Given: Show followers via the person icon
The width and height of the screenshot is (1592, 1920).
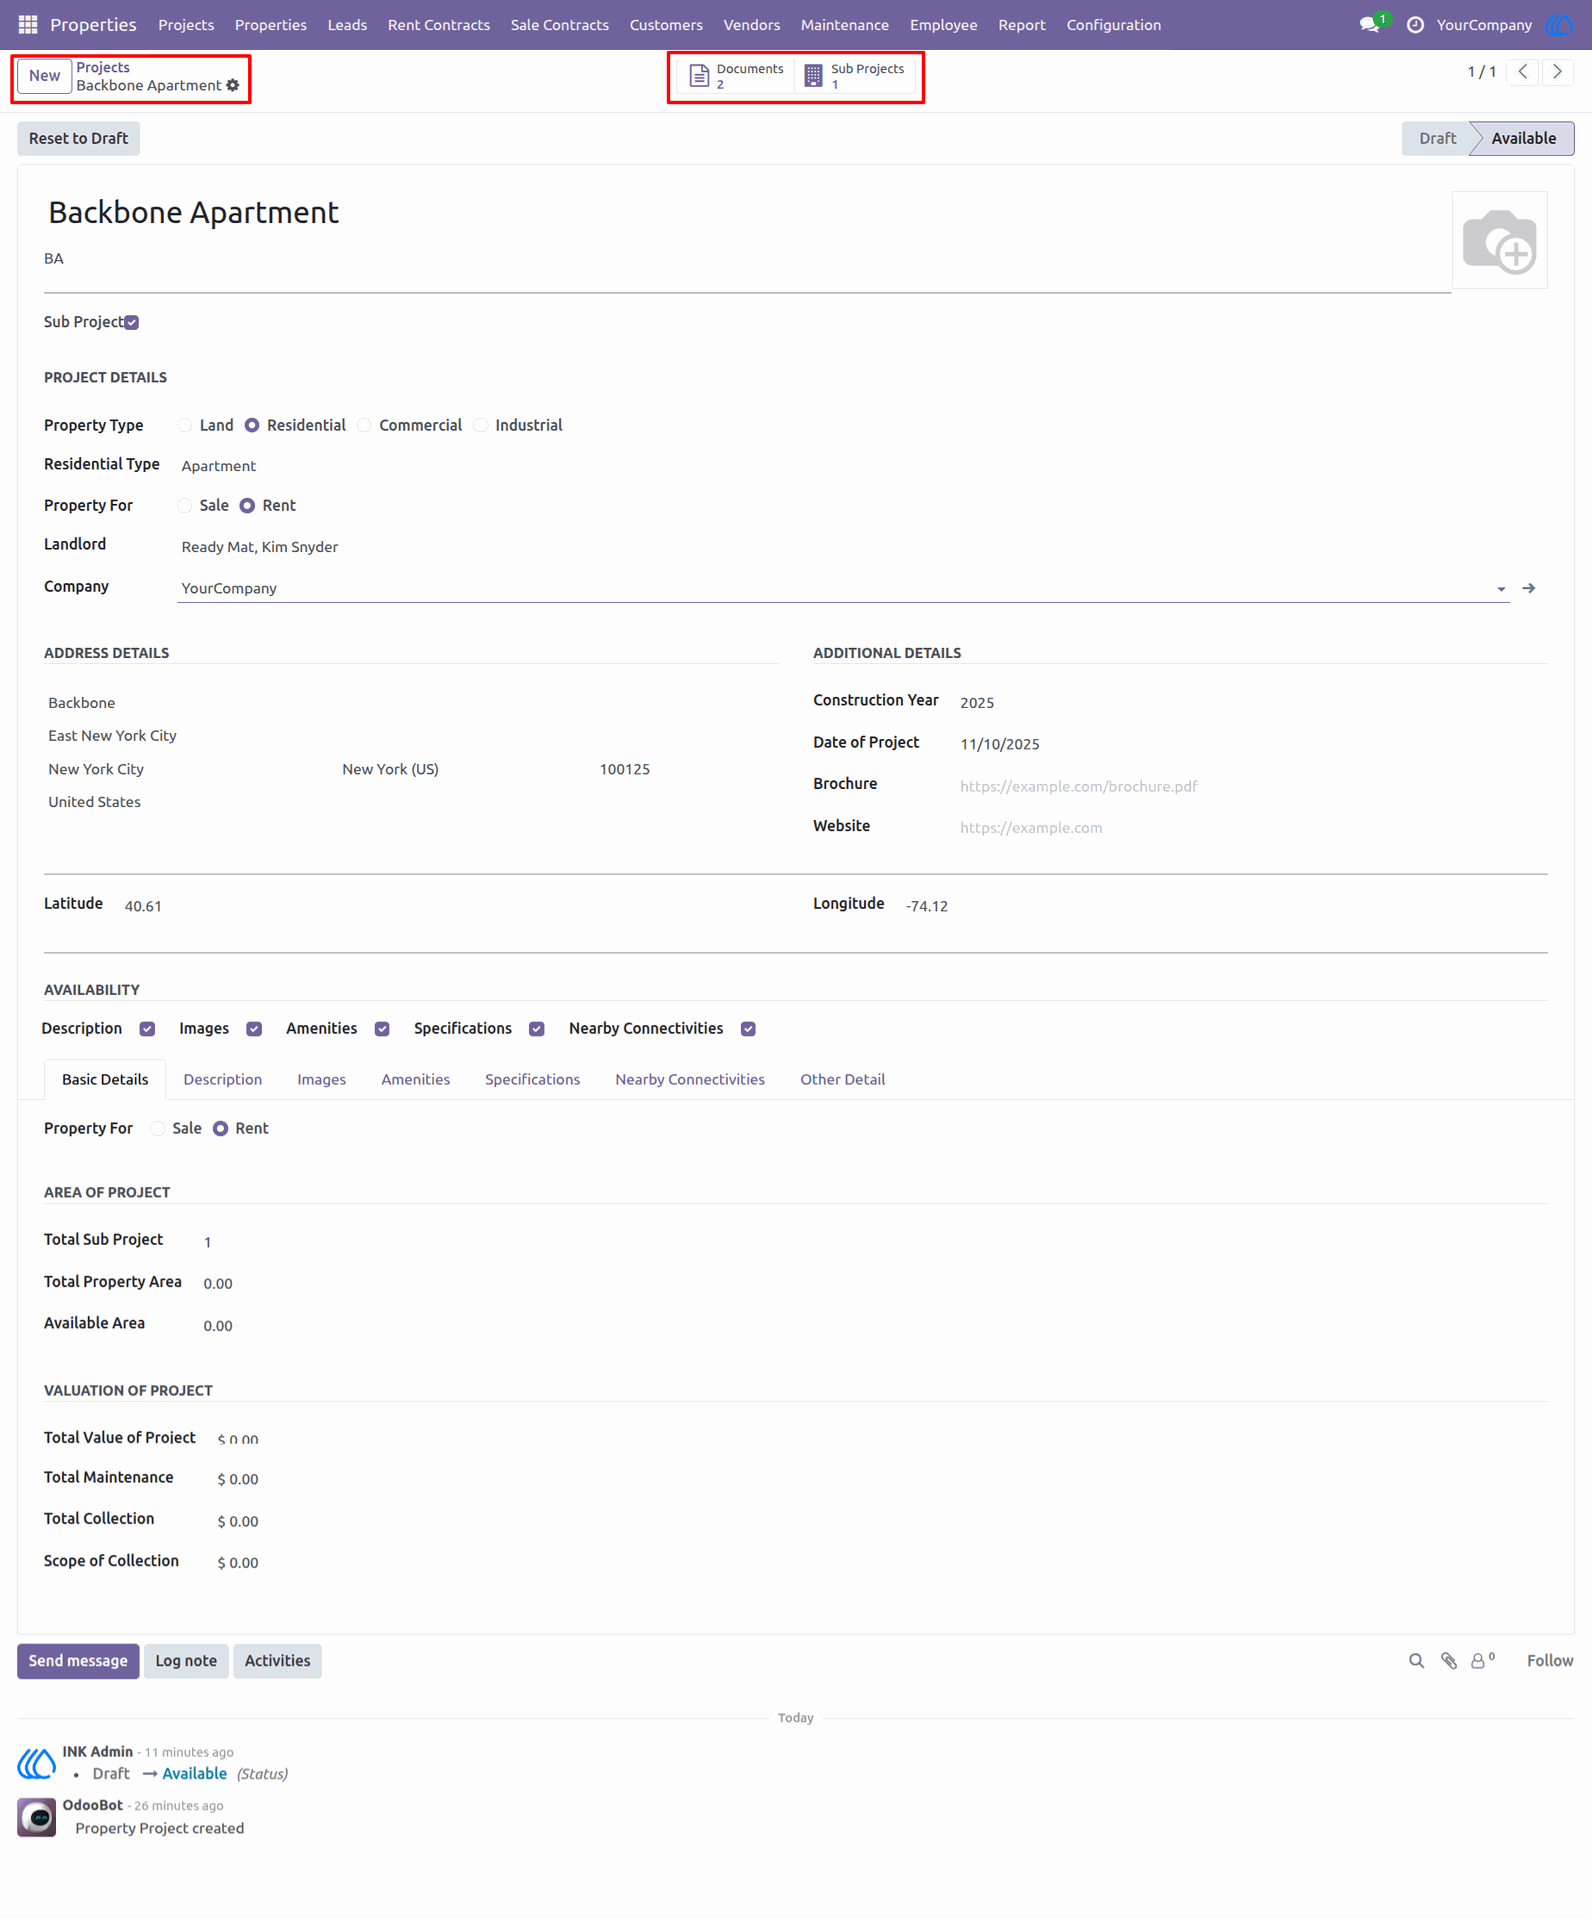Looking at the screenshot, I should coord(1482,1660).
